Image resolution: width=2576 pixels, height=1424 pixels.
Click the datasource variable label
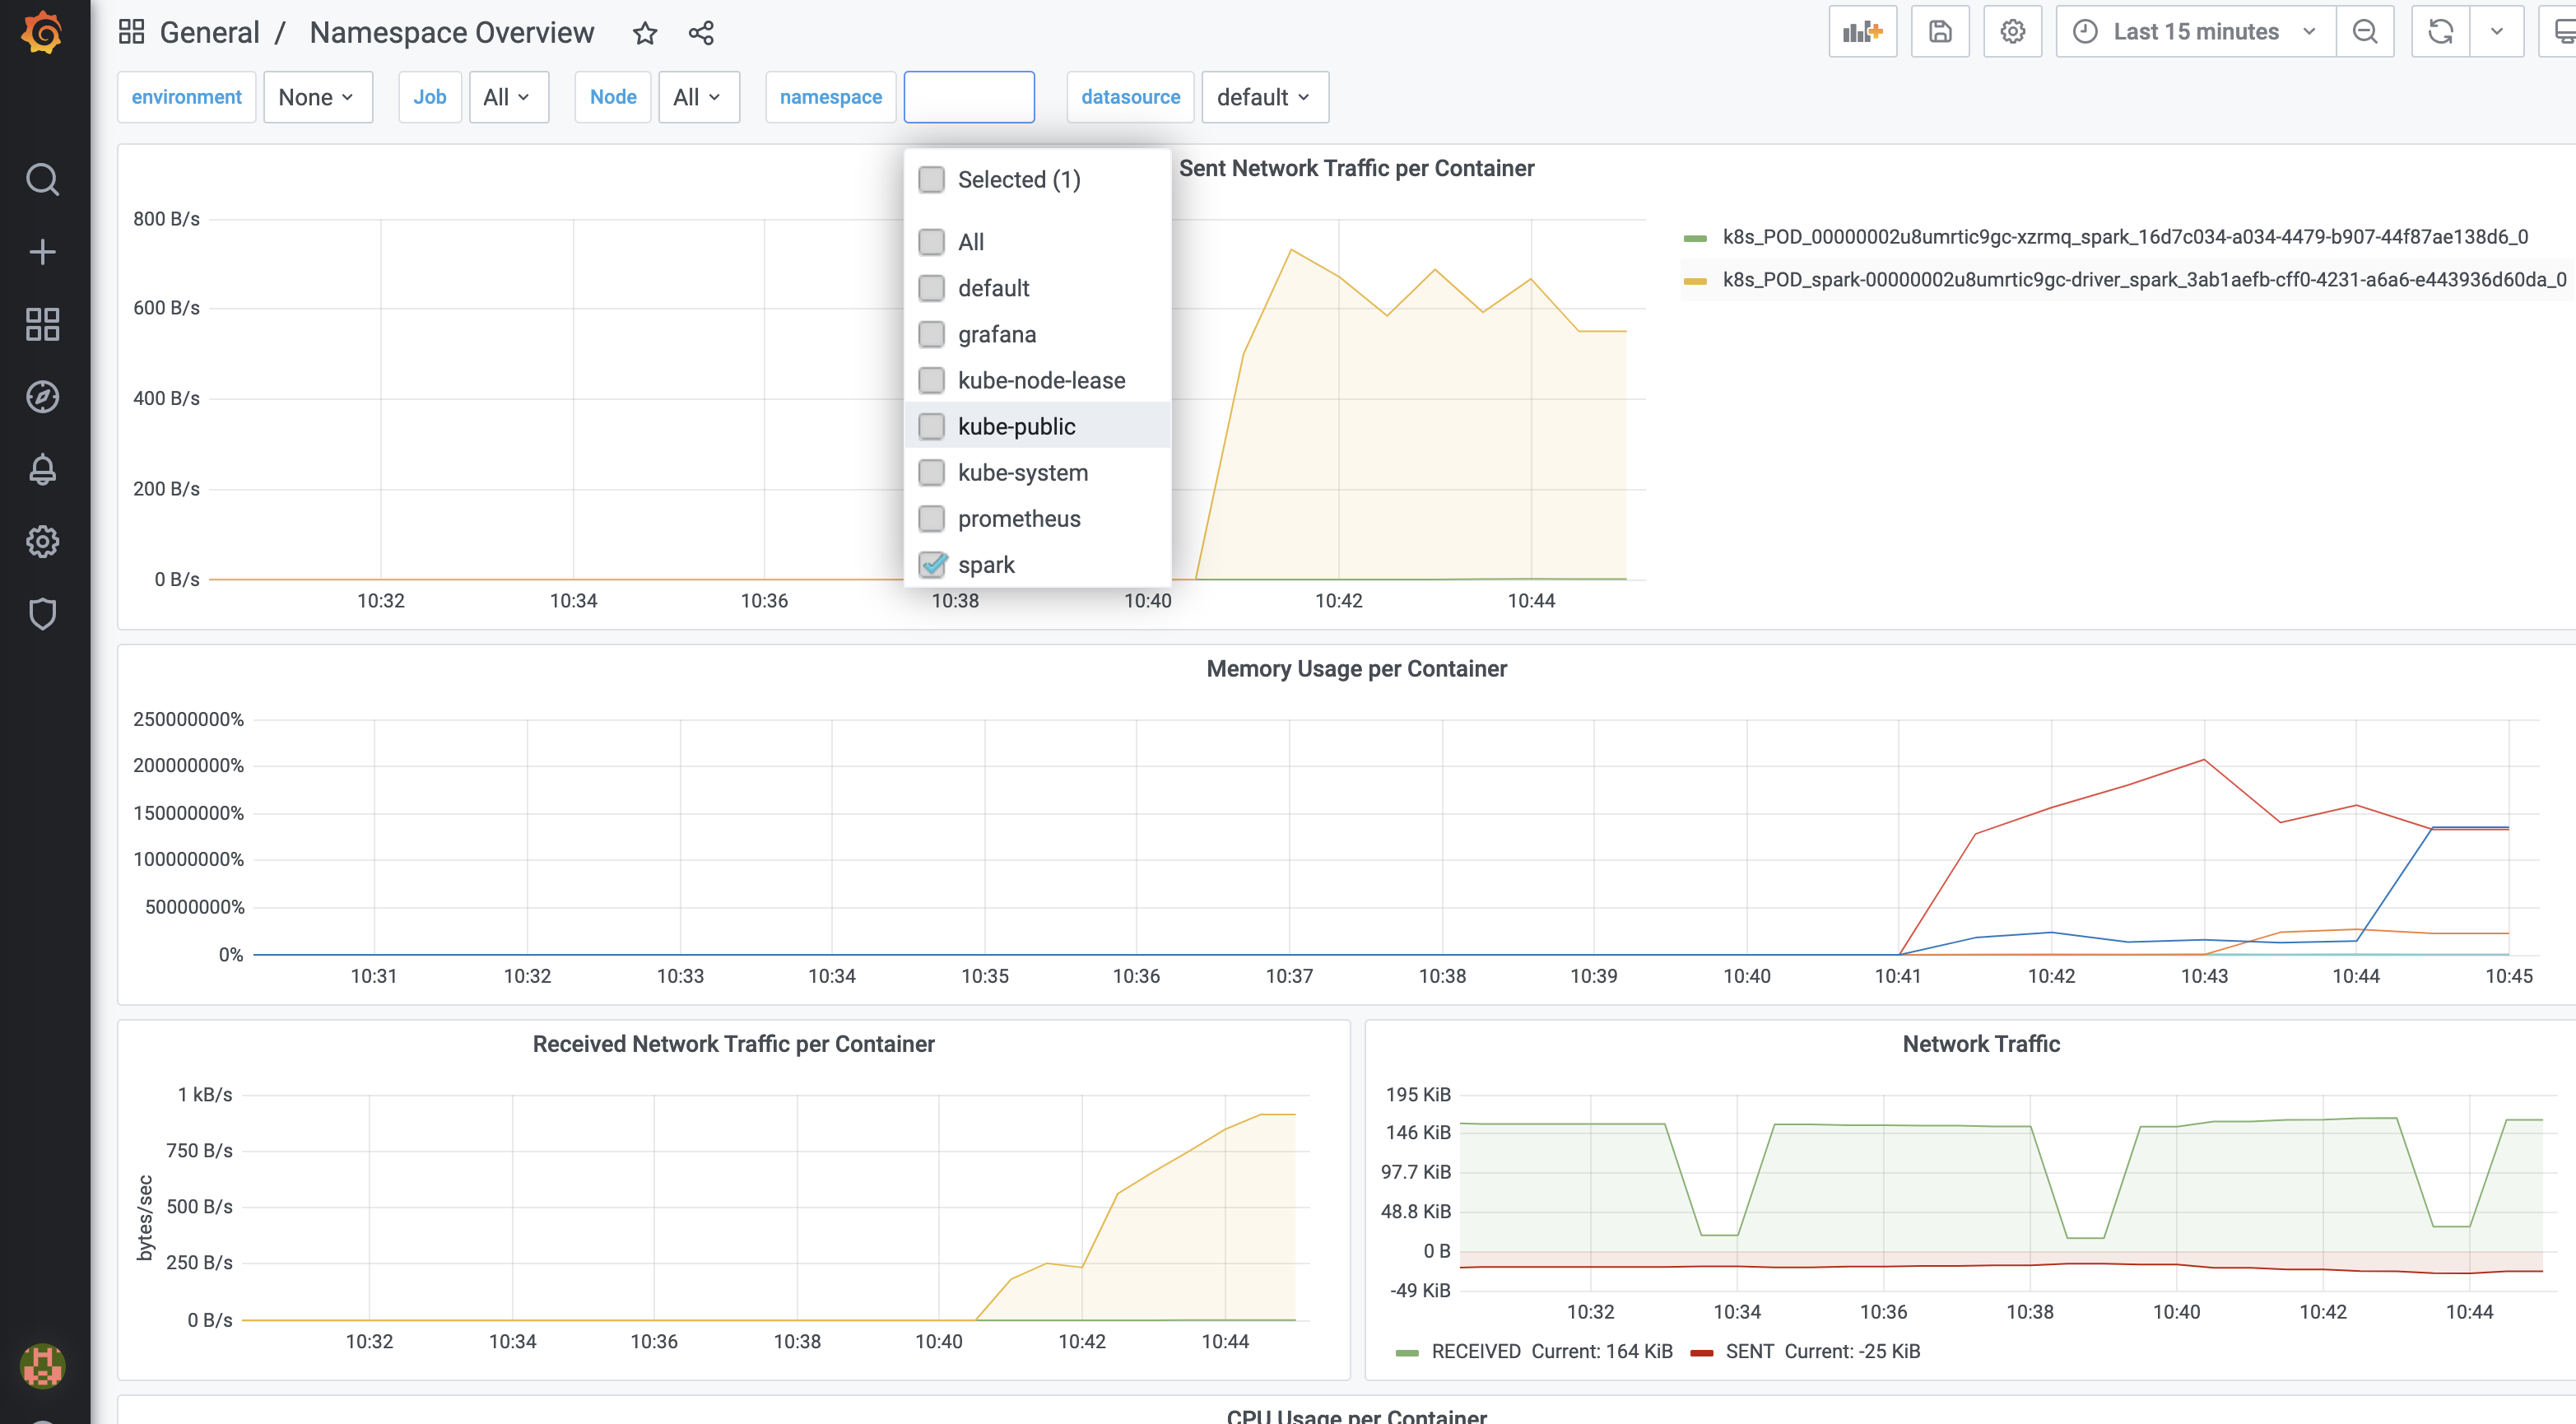pos(1130,97)
